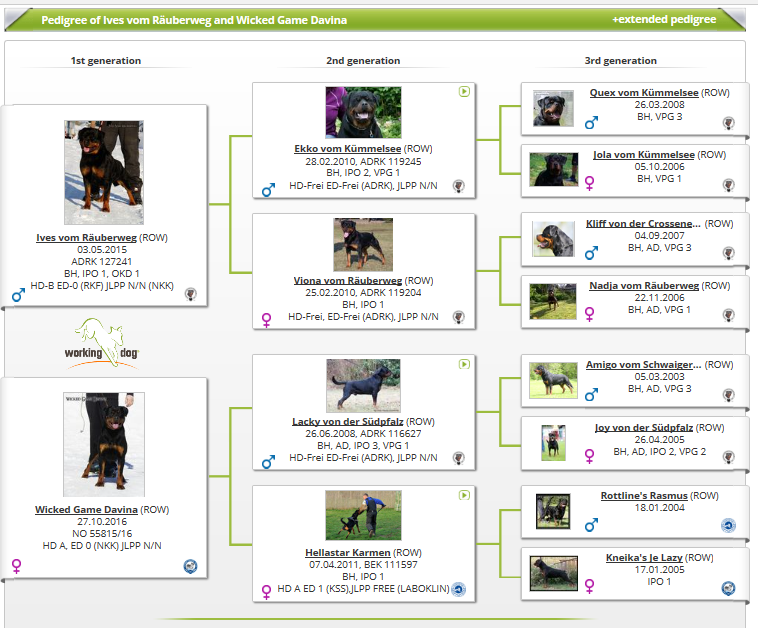Open the Hellastar Karmen name link
758x628 pixels.
click(x=348, y=552)
